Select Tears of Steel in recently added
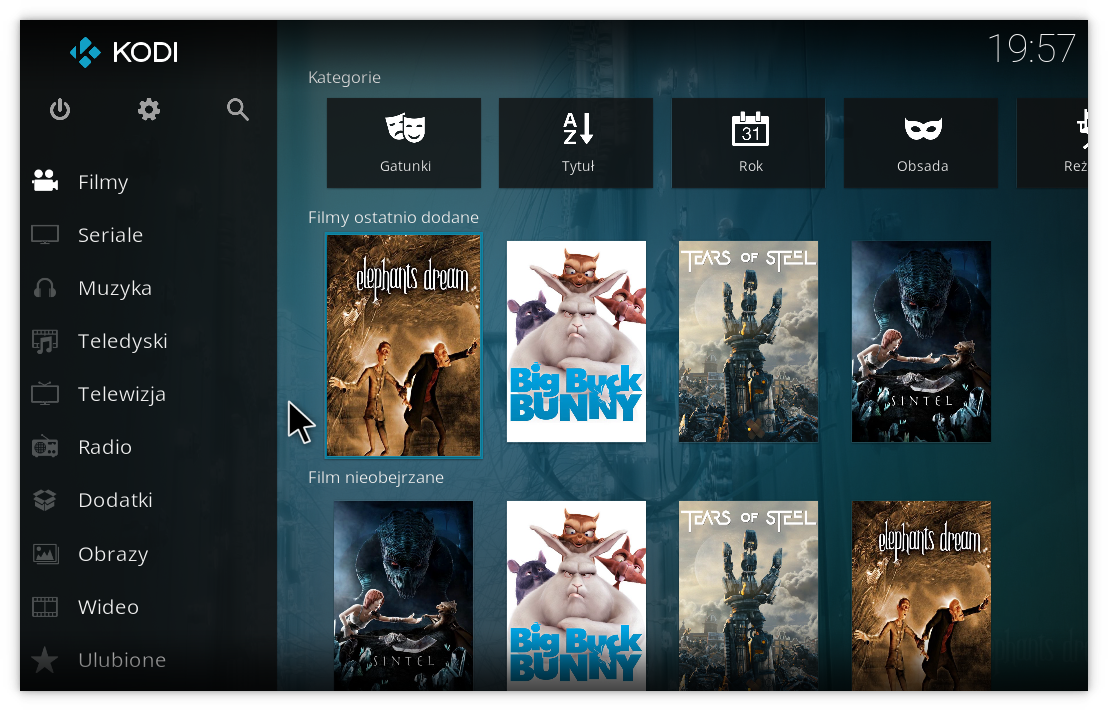Viewport: 1108px width, 711px height. pos(748,341)
